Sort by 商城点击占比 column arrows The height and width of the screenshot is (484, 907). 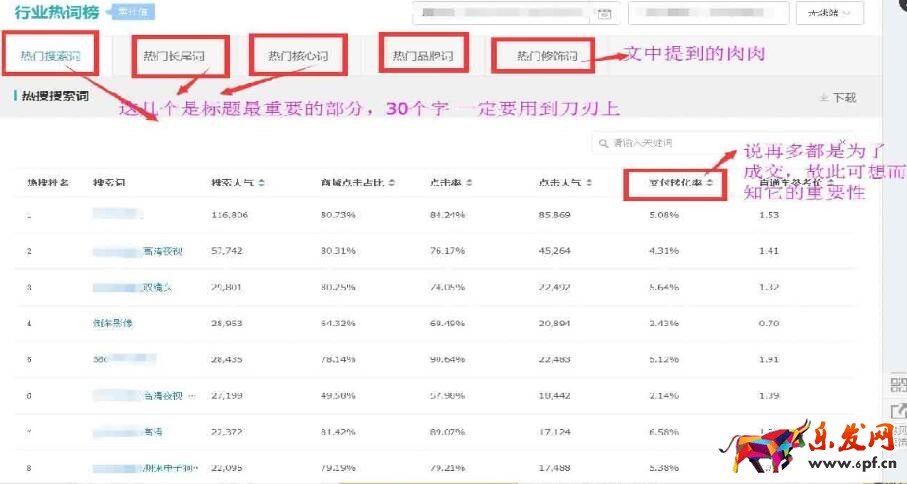392,183
